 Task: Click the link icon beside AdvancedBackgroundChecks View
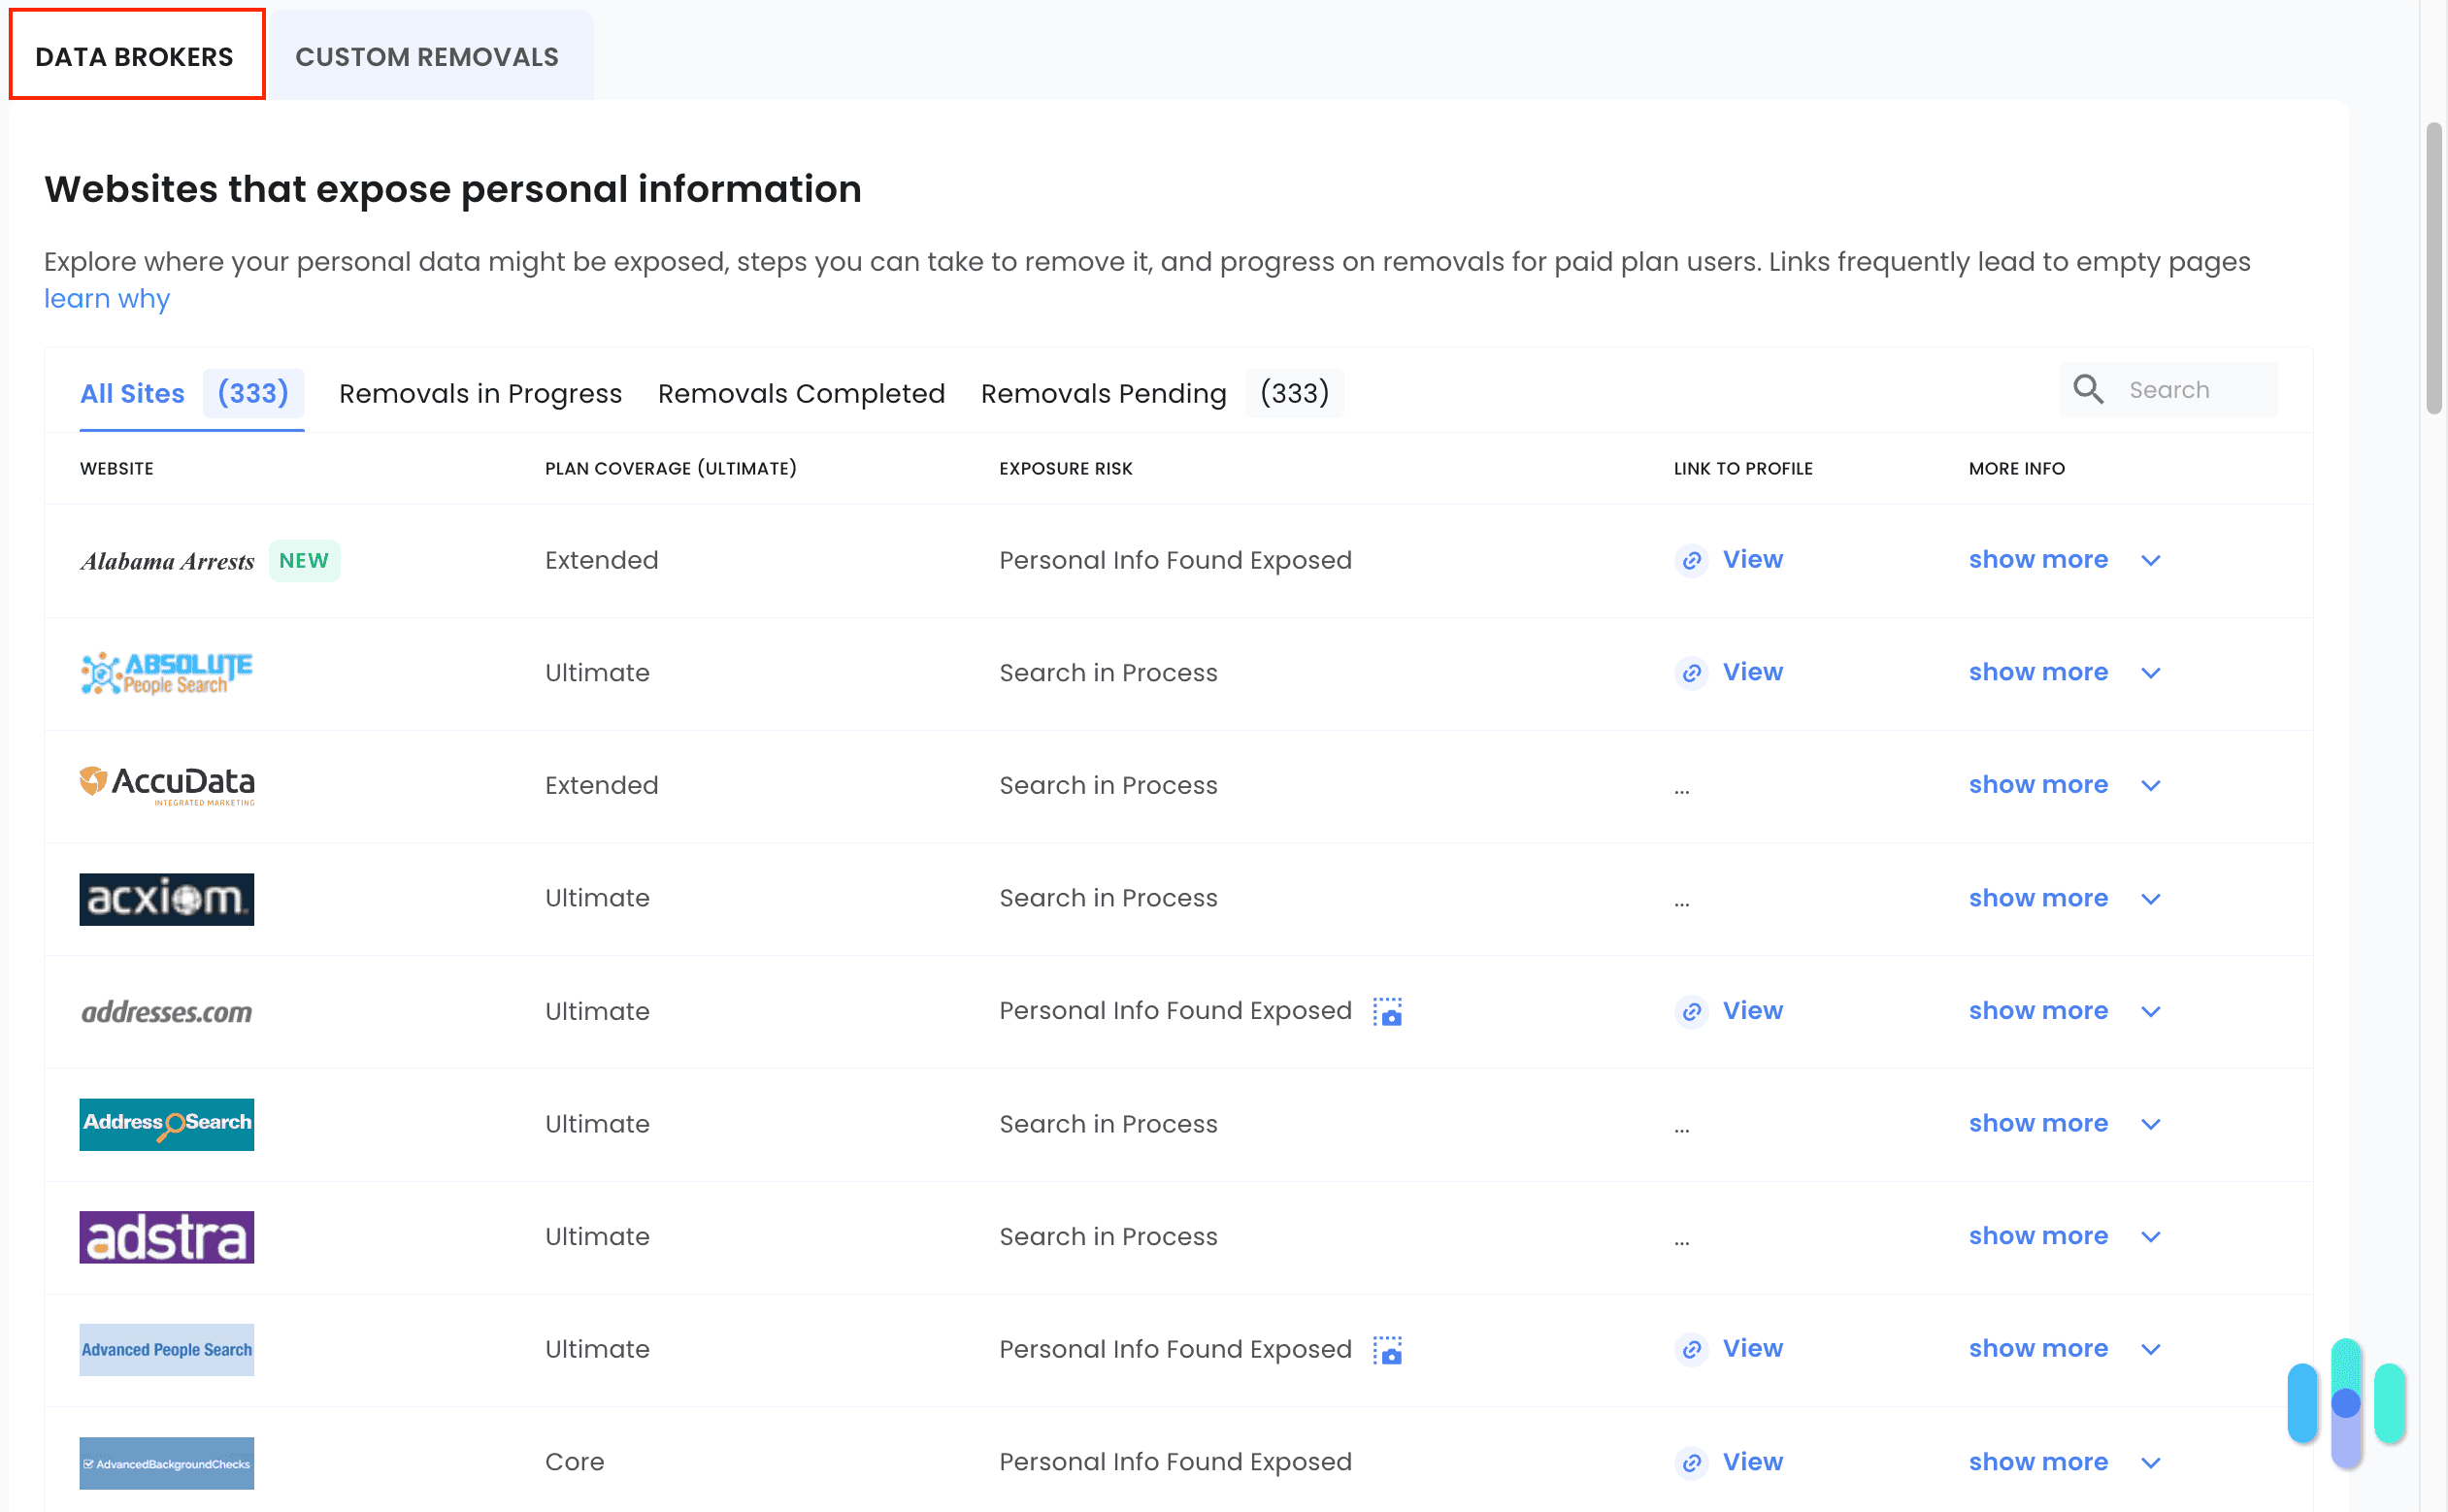coord(1691,1462)
